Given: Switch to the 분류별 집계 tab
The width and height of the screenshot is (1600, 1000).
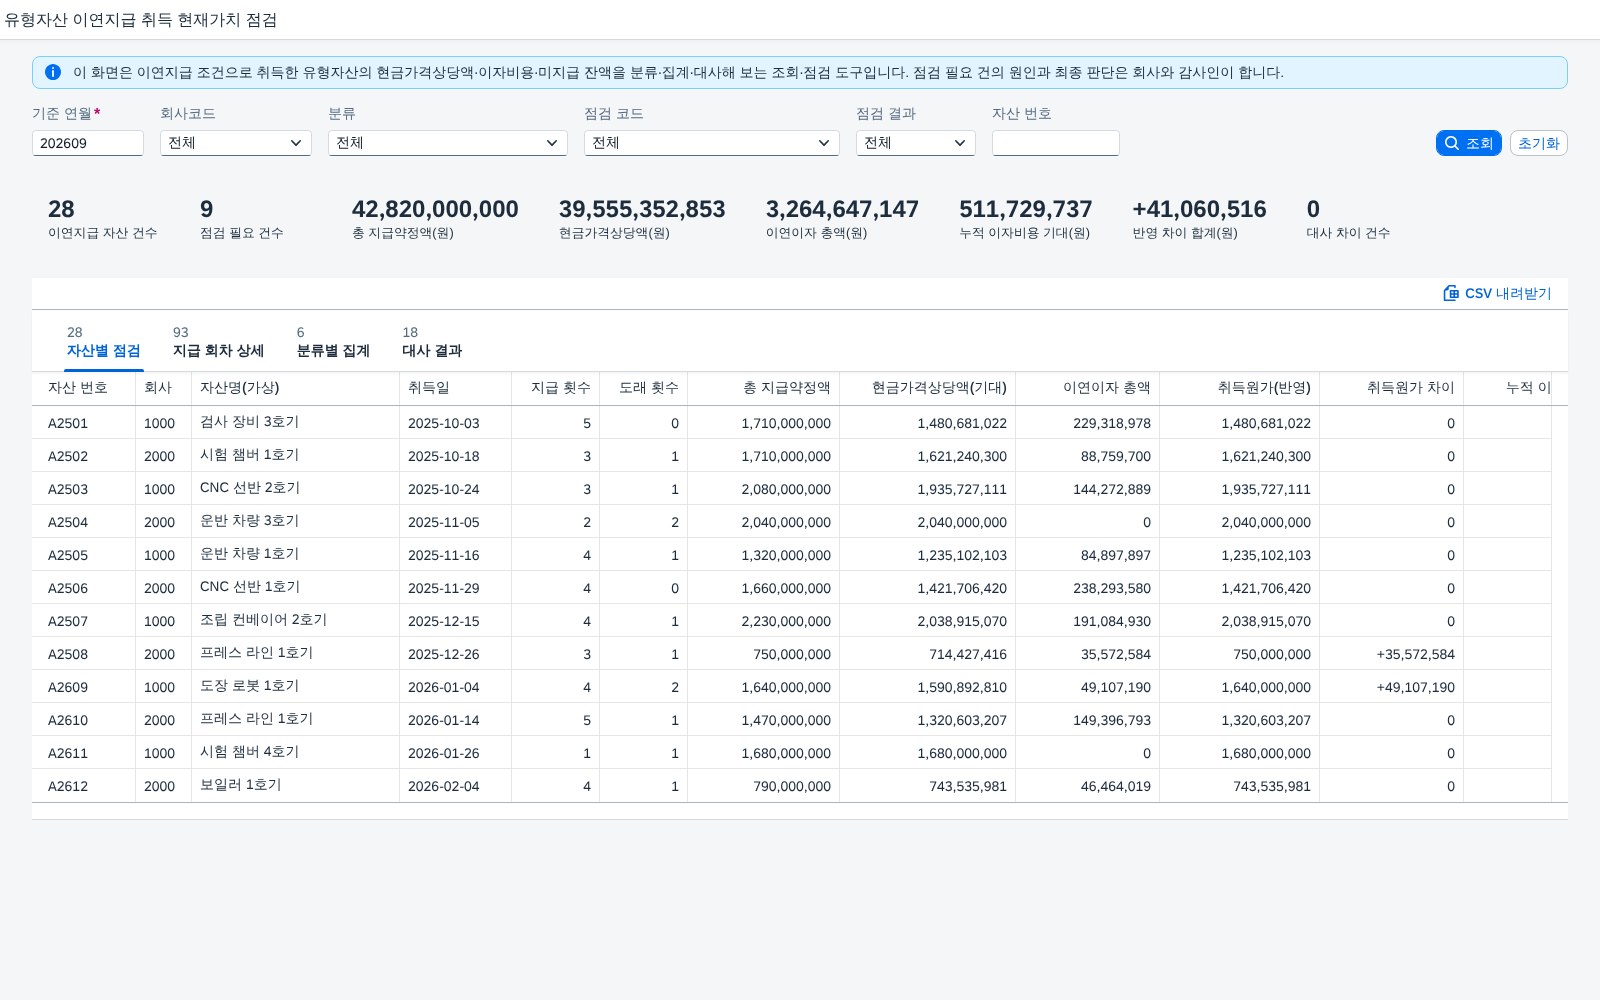Looking at the screenshot, I should [x=333, y=342].
